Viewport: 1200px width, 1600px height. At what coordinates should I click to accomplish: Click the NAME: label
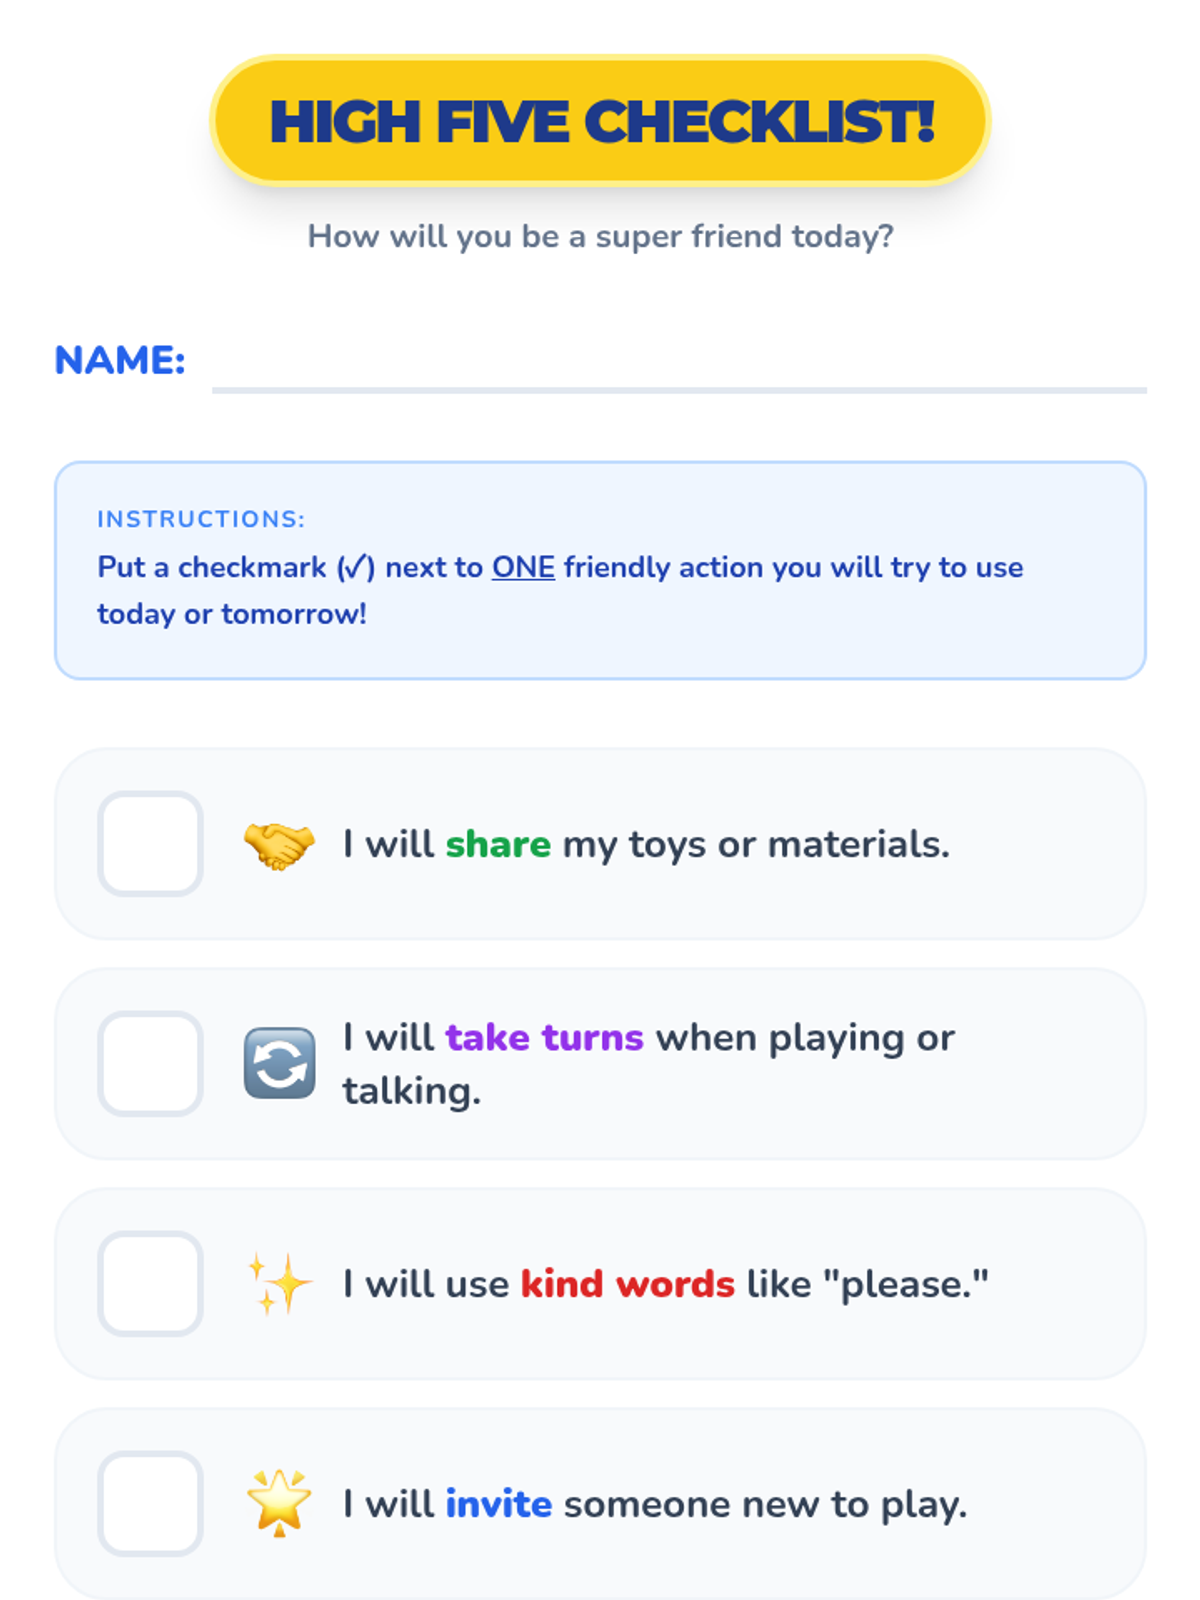tap(120, 360)
